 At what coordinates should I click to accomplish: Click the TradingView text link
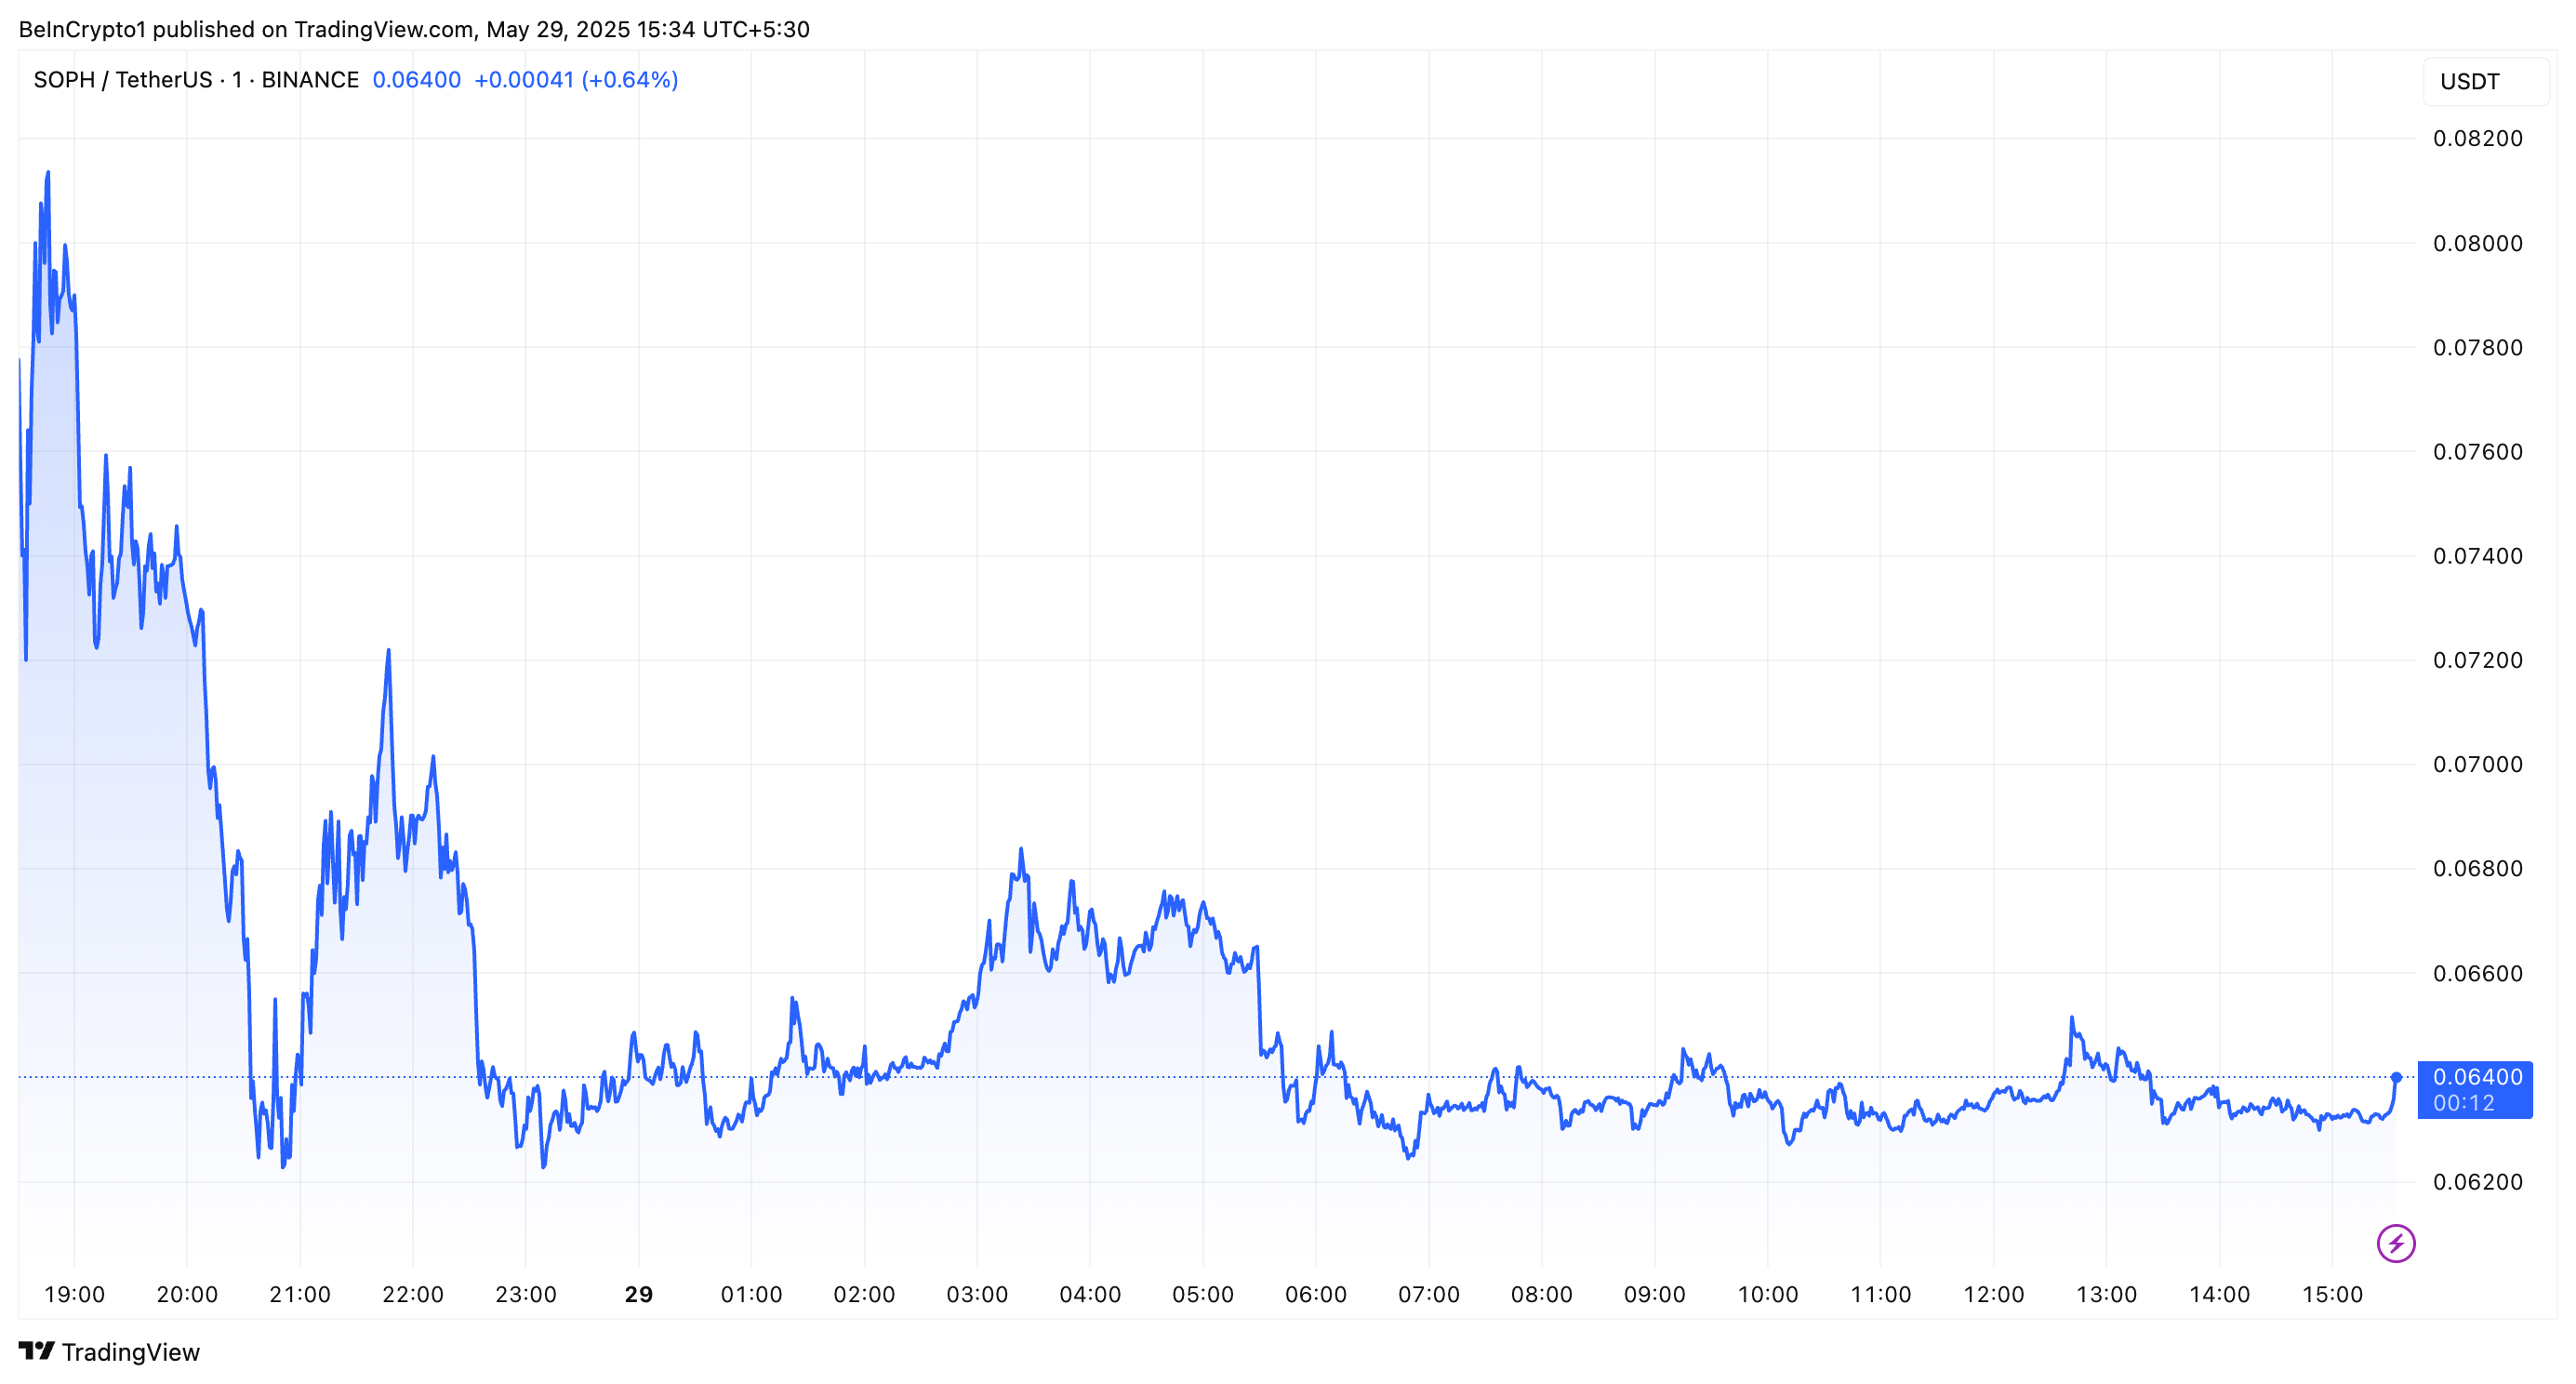[x=131, y=1352]
